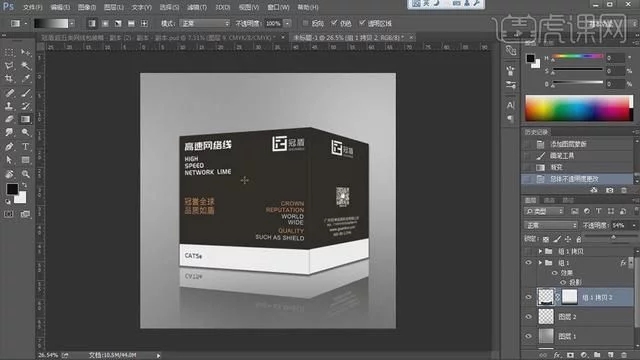Open the 文件(F) menu
The image size is (640, 360).
pos(33,7)
